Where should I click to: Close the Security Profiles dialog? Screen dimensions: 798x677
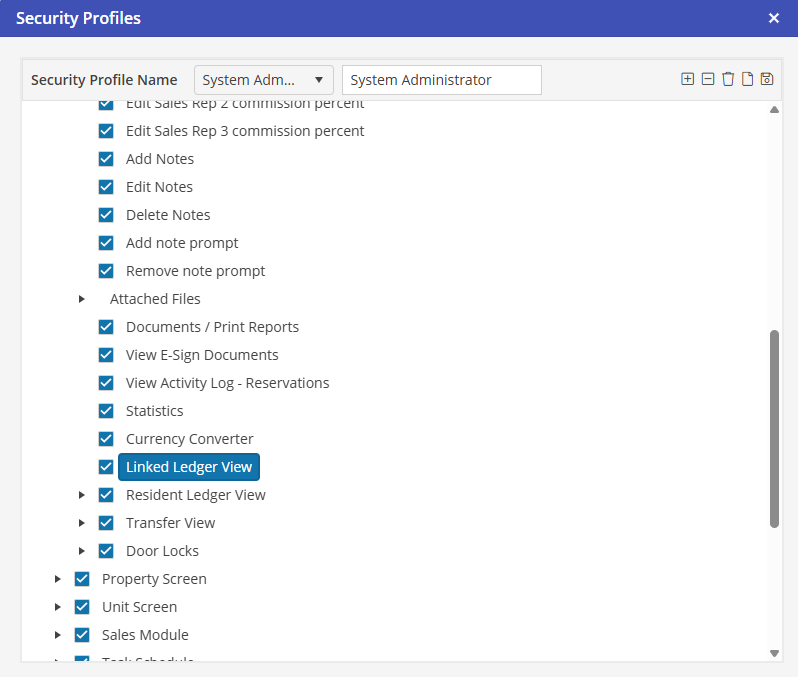pos(774,18)
